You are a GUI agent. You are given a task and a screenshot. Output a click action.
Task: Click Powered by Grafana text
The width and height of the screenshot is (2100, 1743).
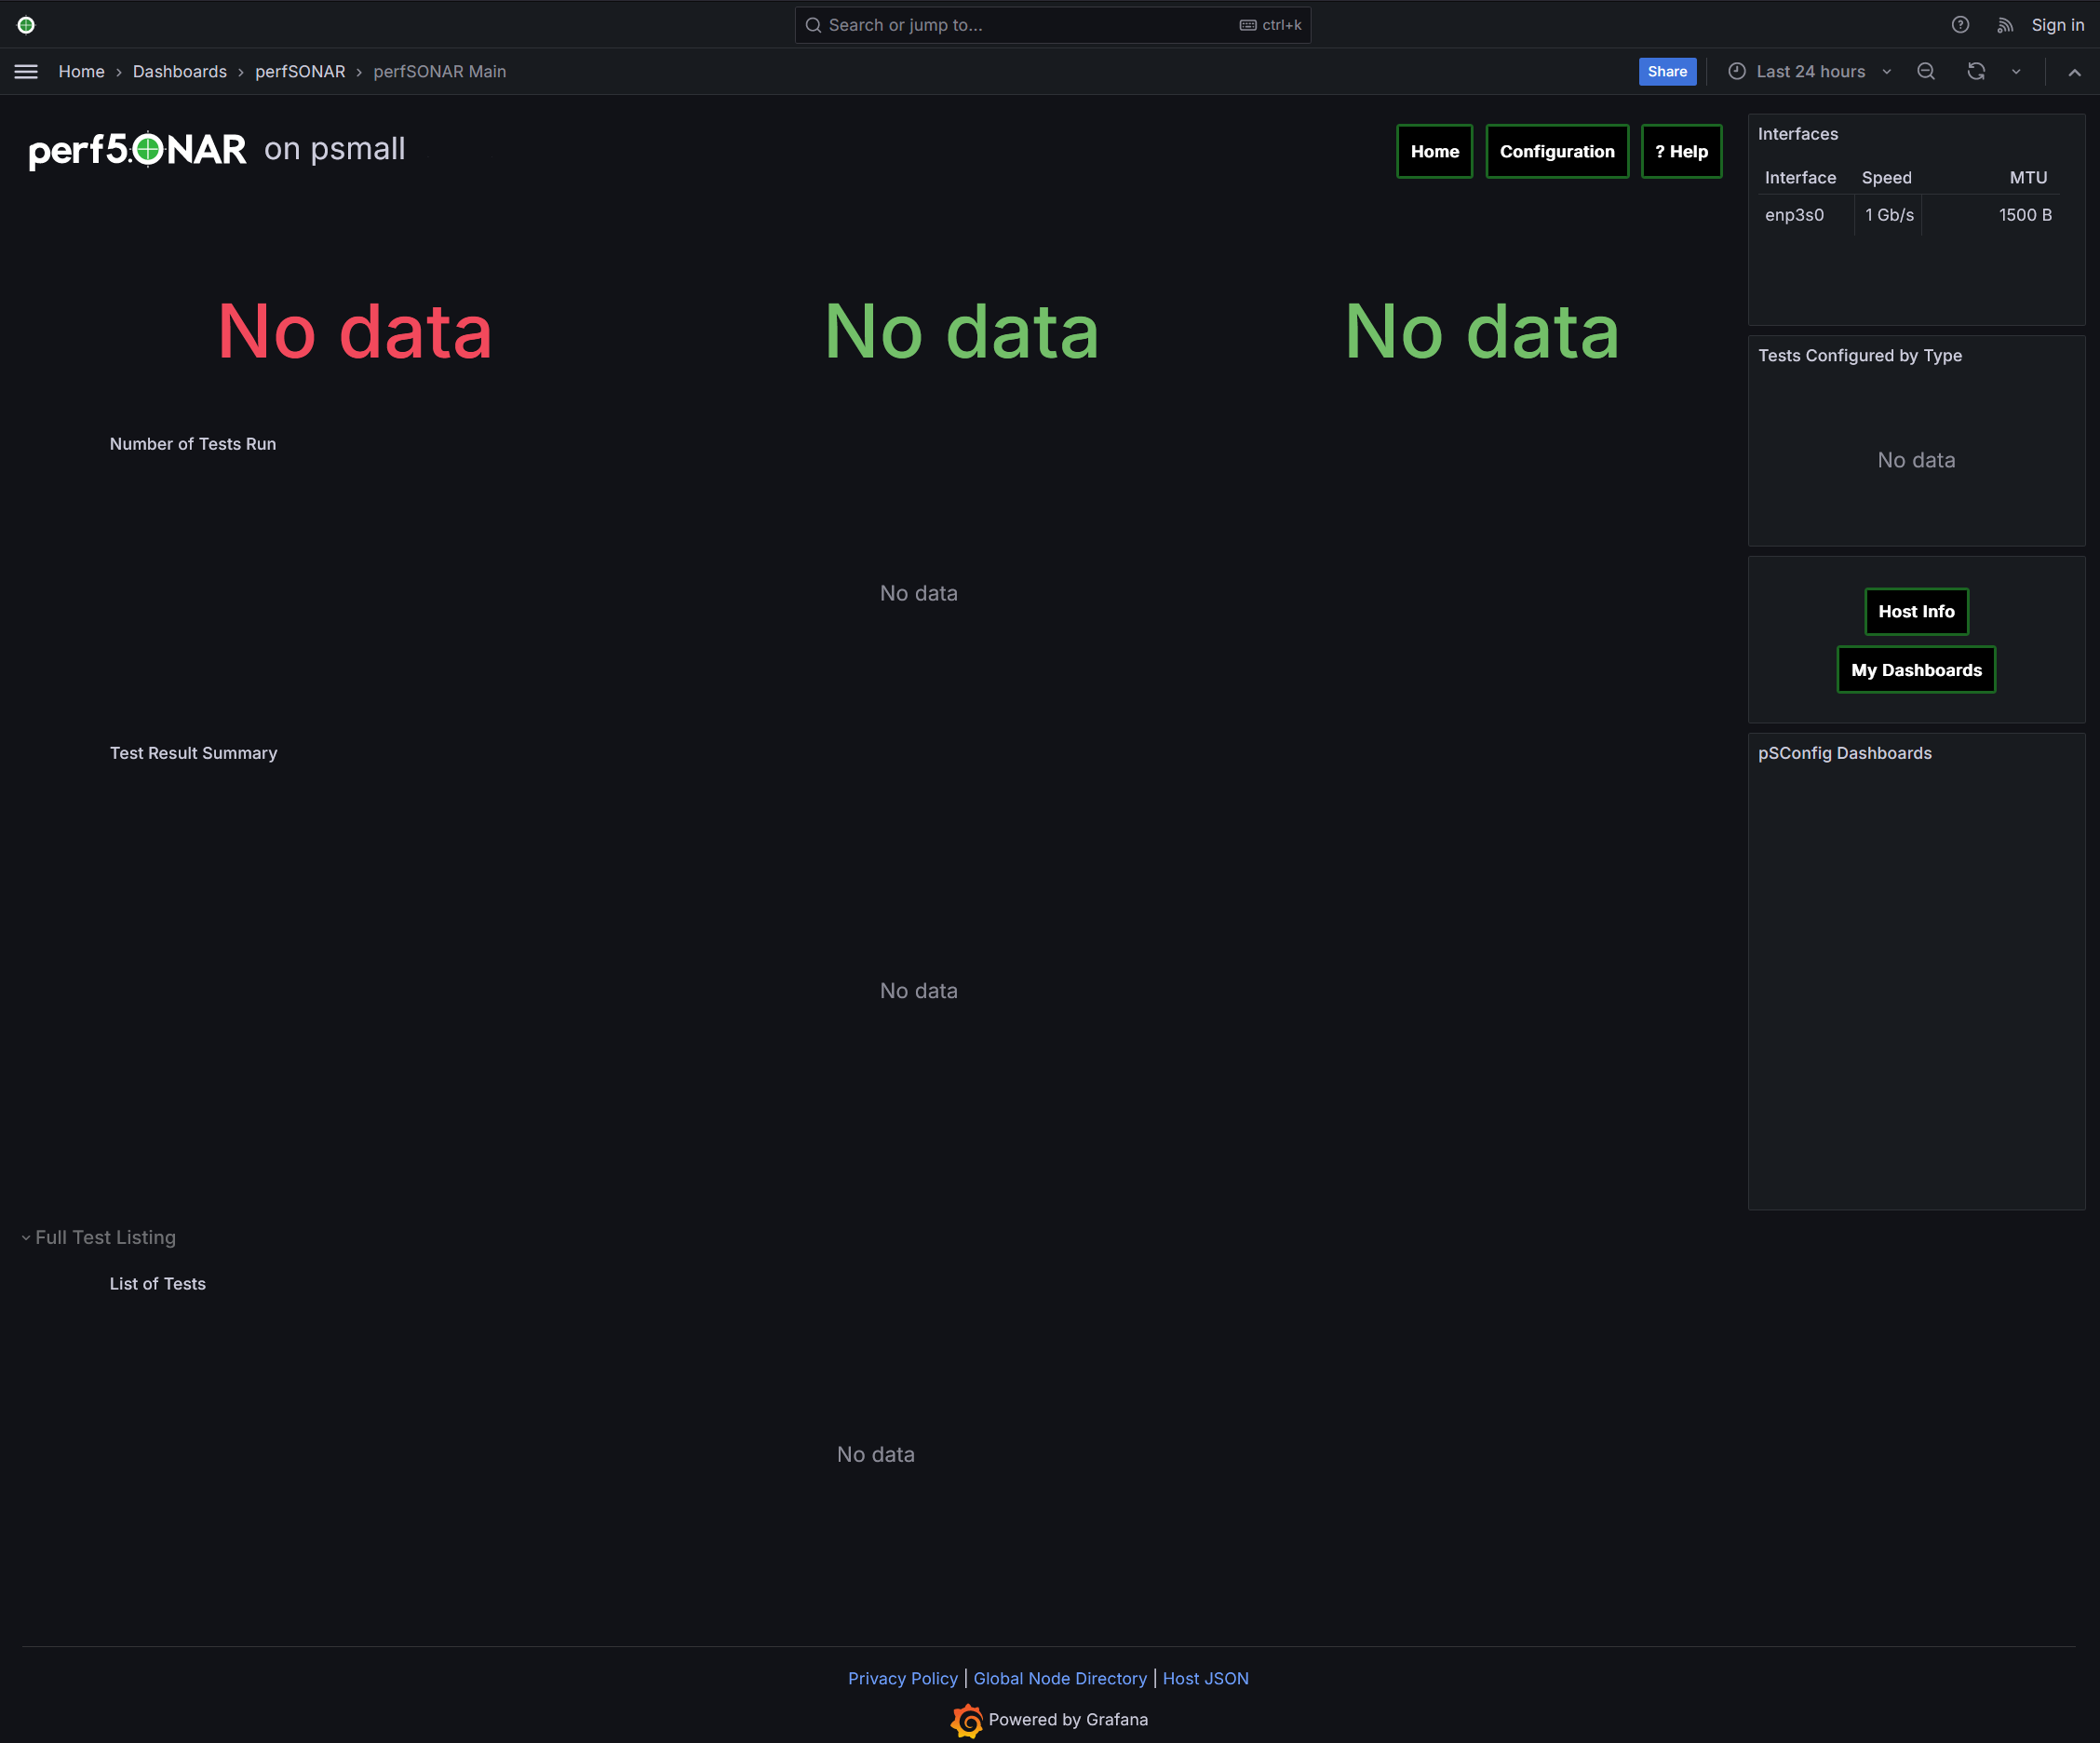click(x=1068, y=1720)
